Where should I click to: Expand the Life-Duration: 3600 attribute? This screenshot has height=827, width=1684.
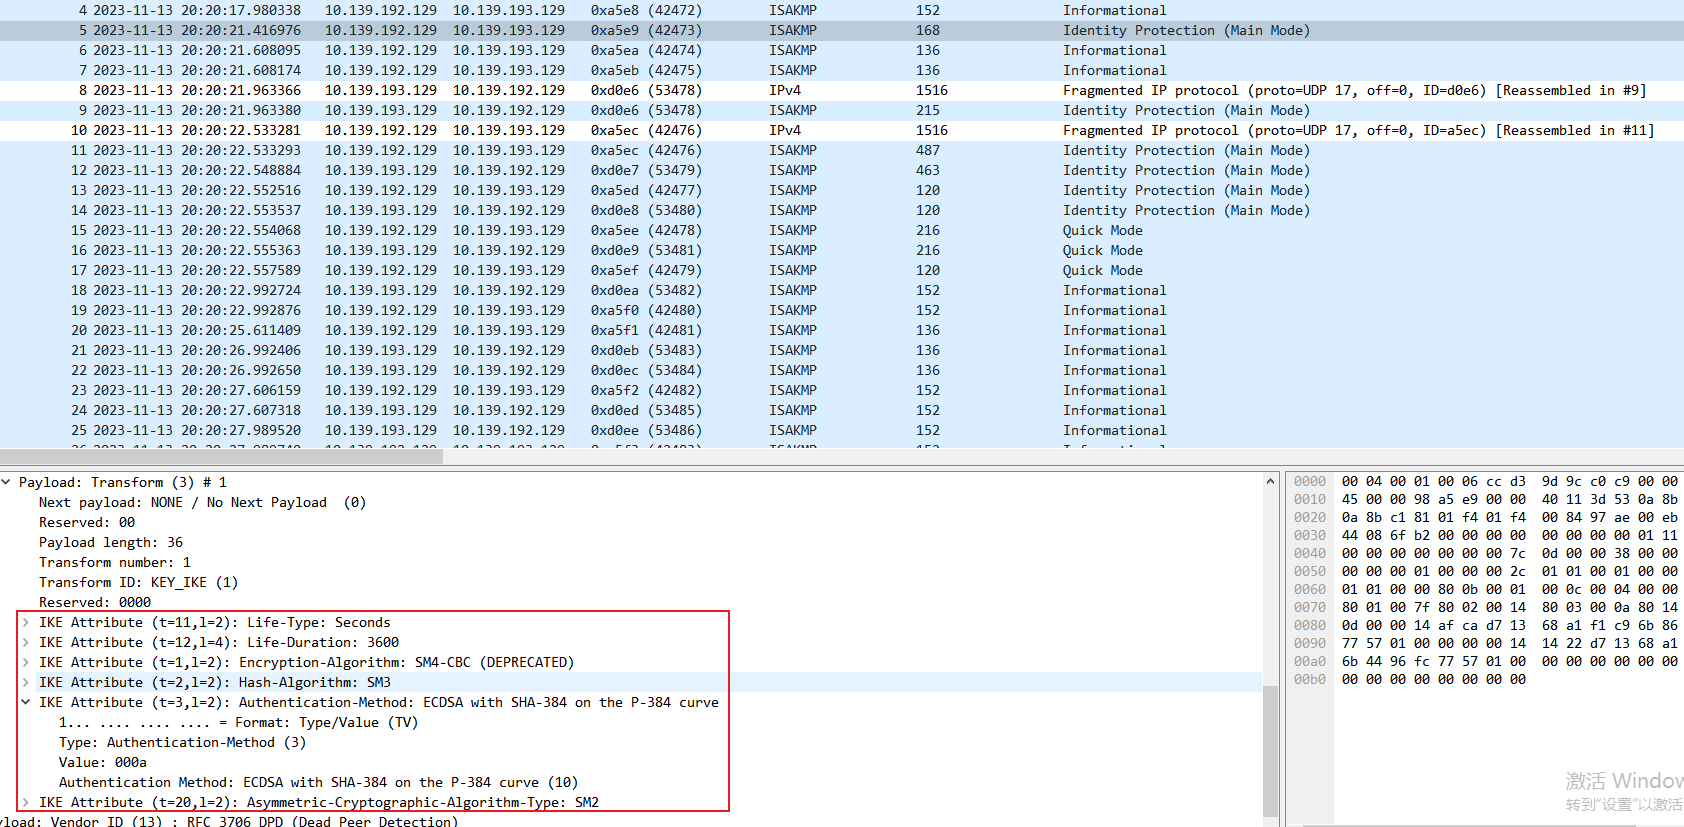[x=26, y=642]
